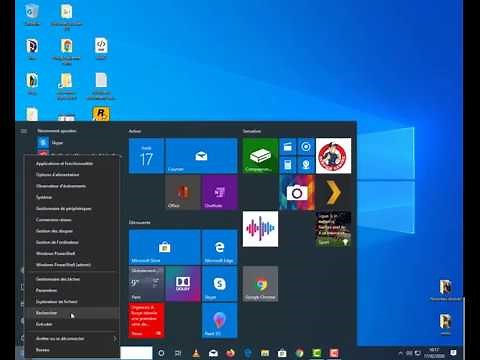480x360 pixels.
Task: Launch the Office tile
Action: click(183, 193)
